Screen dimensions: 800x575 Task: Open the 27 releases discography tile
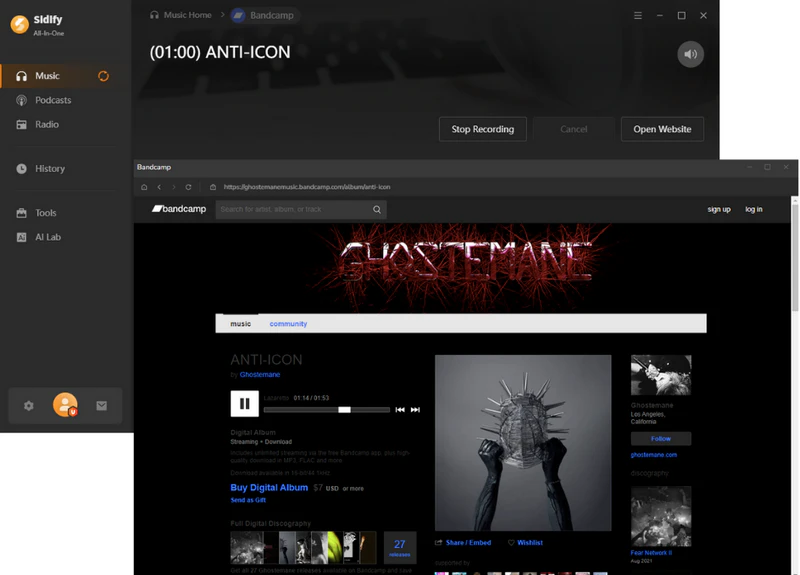[x=399, y=547]
